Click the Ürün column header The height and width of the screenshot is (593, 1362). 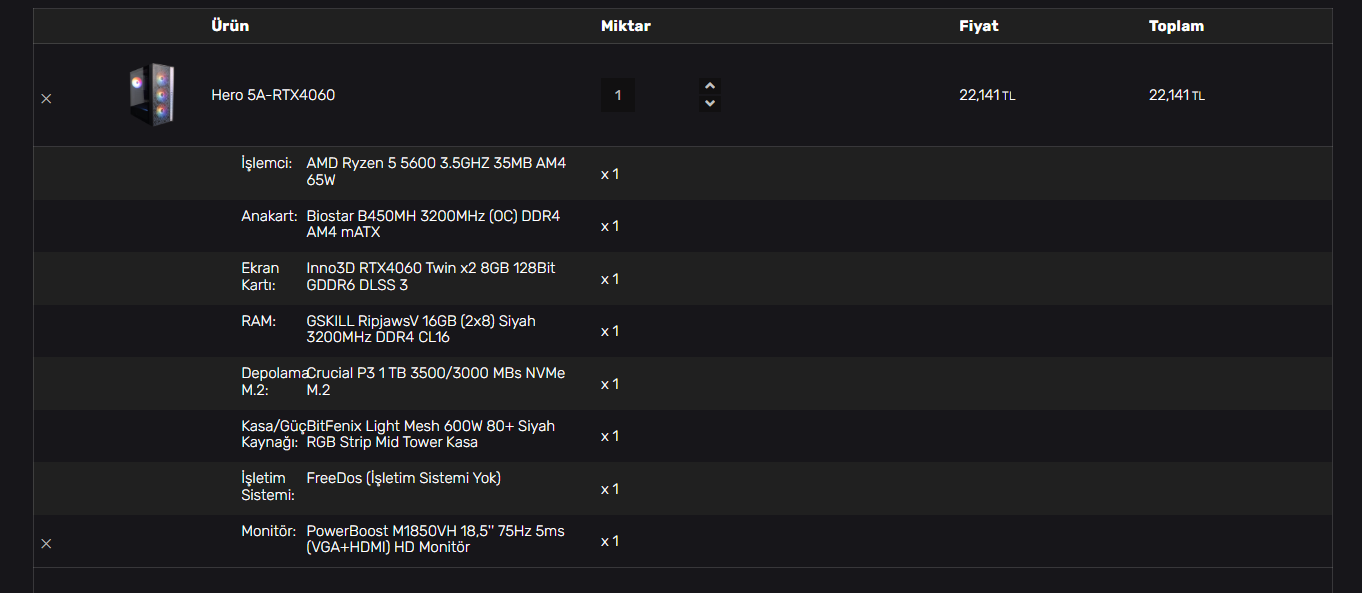click(x=230, y=26)
